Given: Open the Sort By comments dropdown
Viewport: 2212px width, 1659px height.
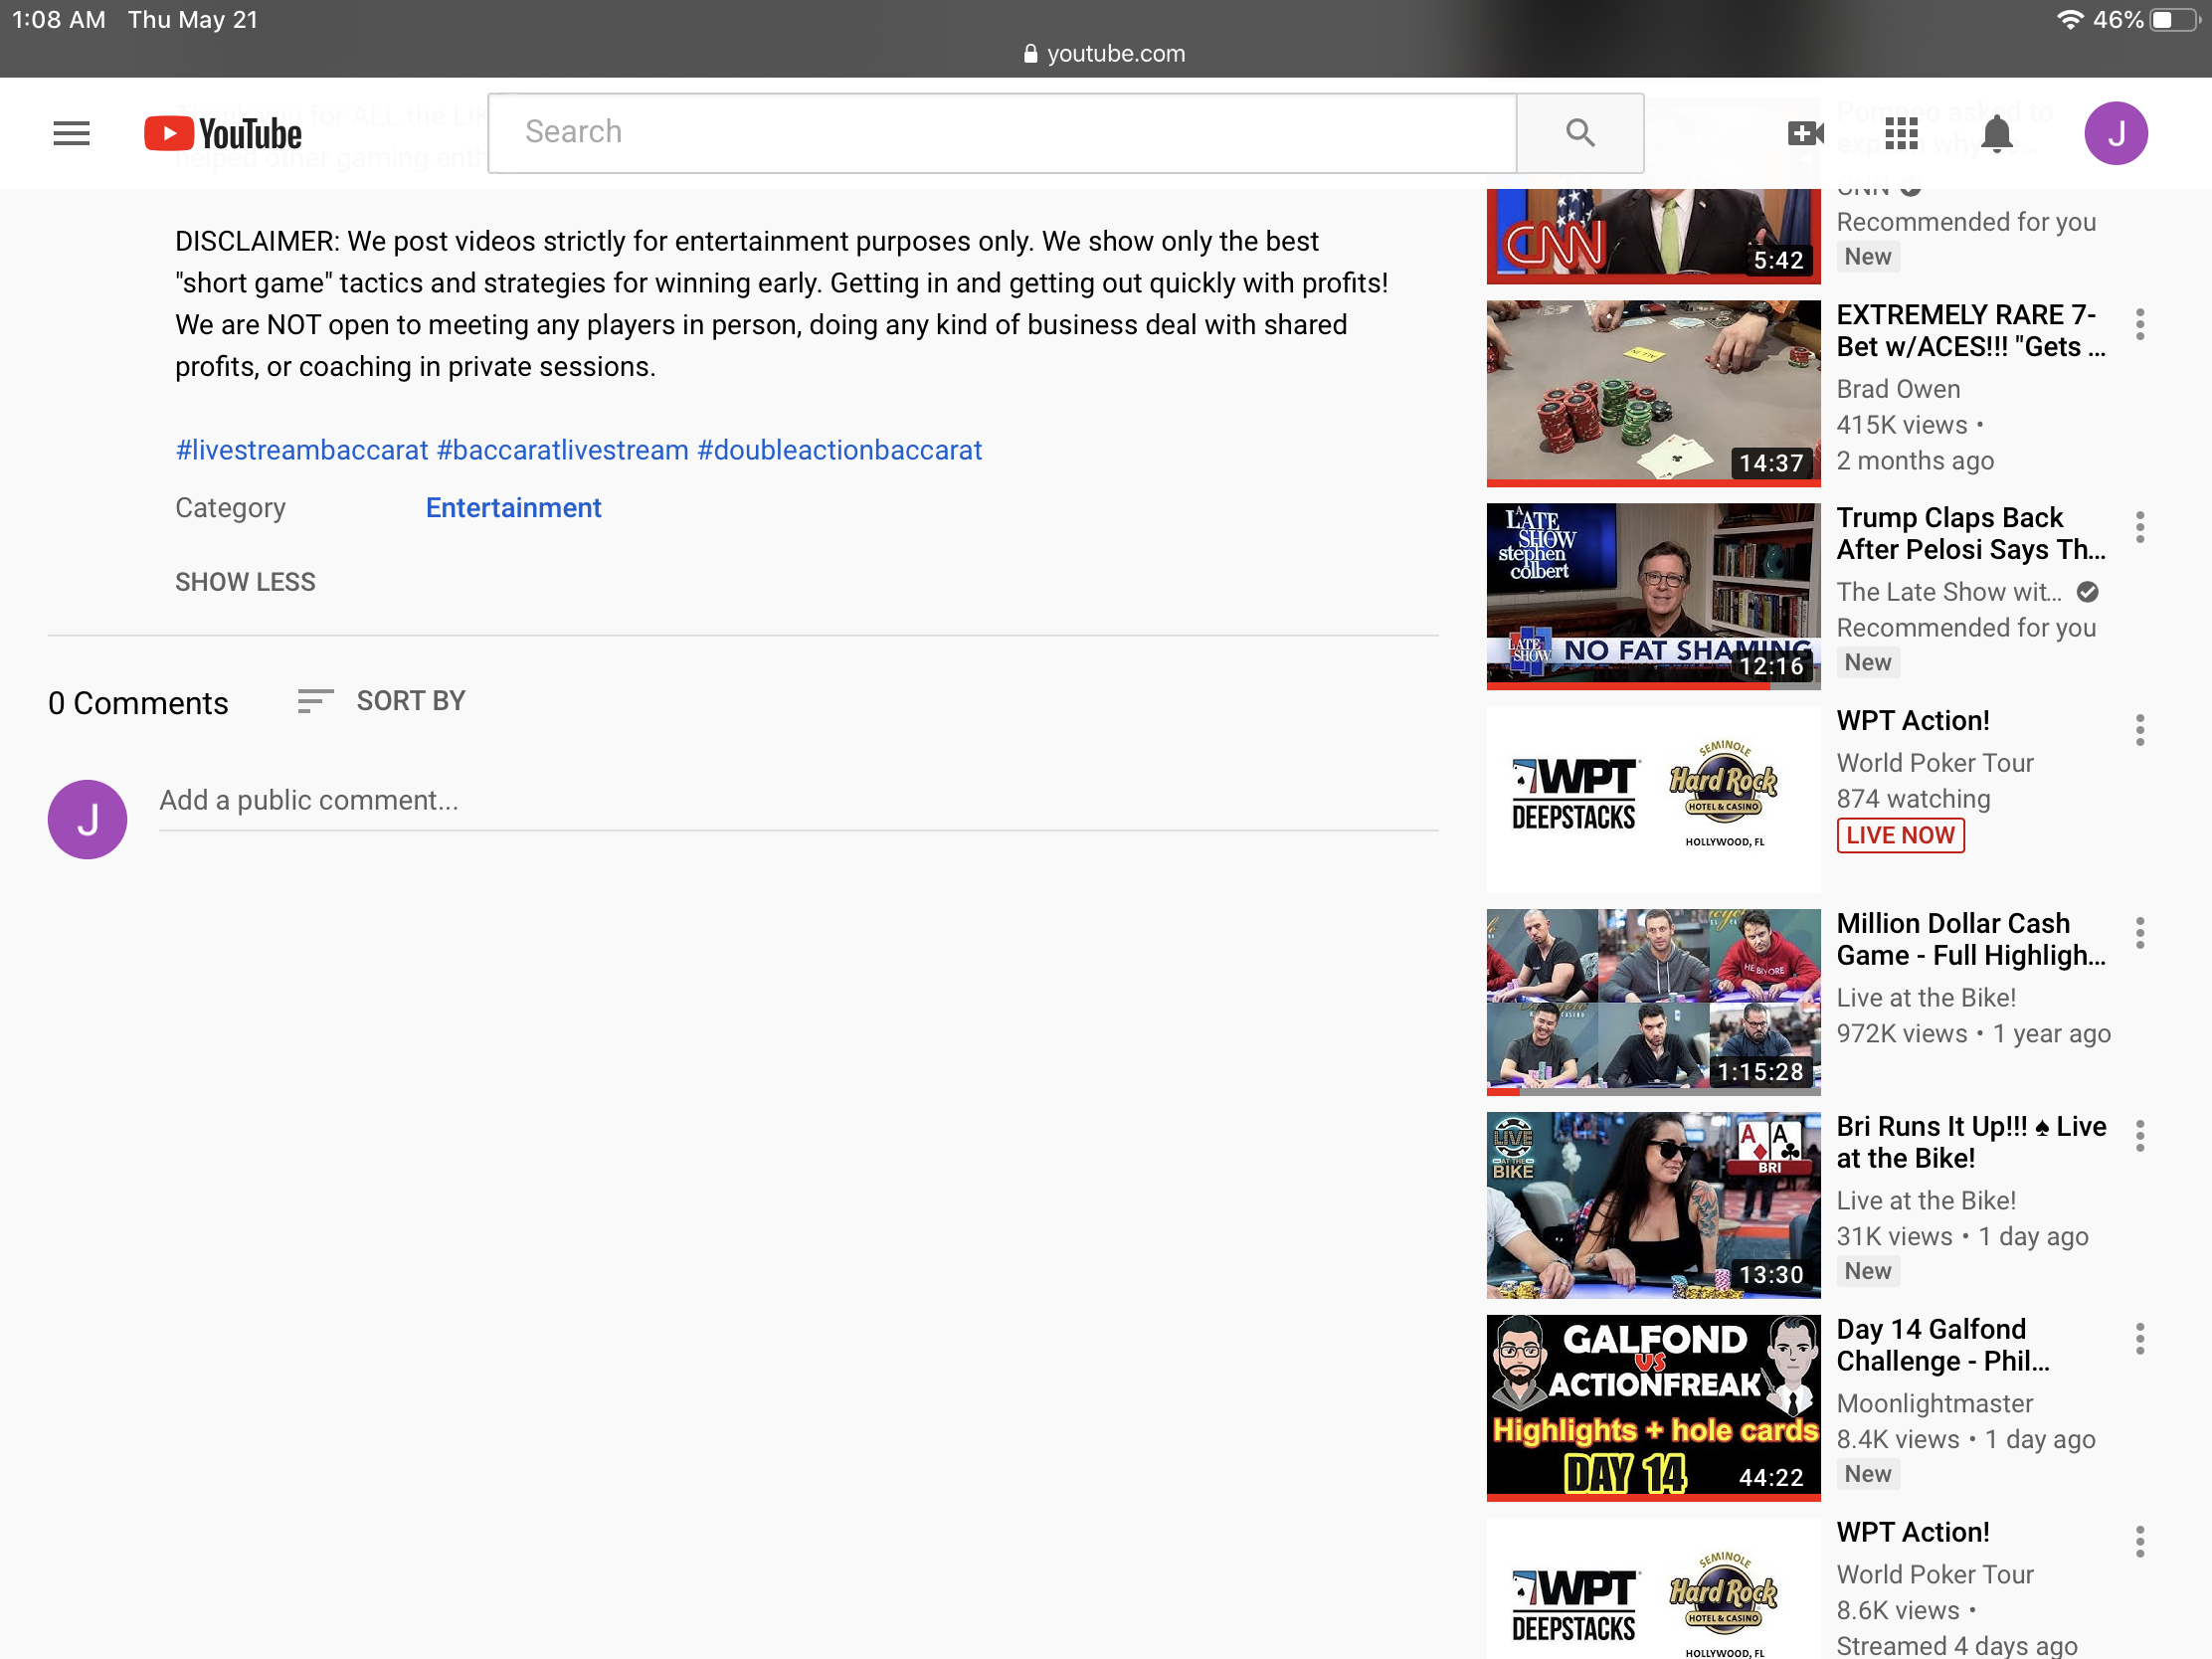Looking at the screenshot, I should (381, 701).
